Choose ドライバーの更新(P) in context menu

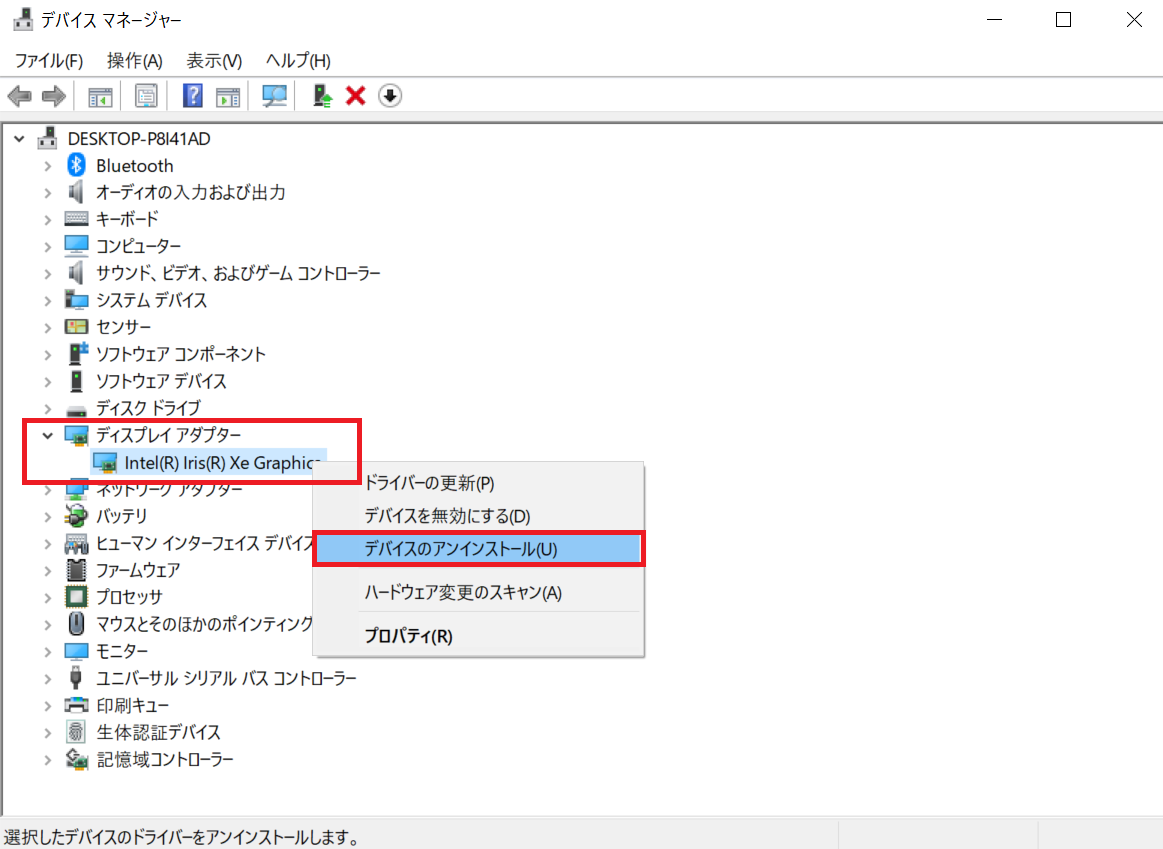[429, 483]
